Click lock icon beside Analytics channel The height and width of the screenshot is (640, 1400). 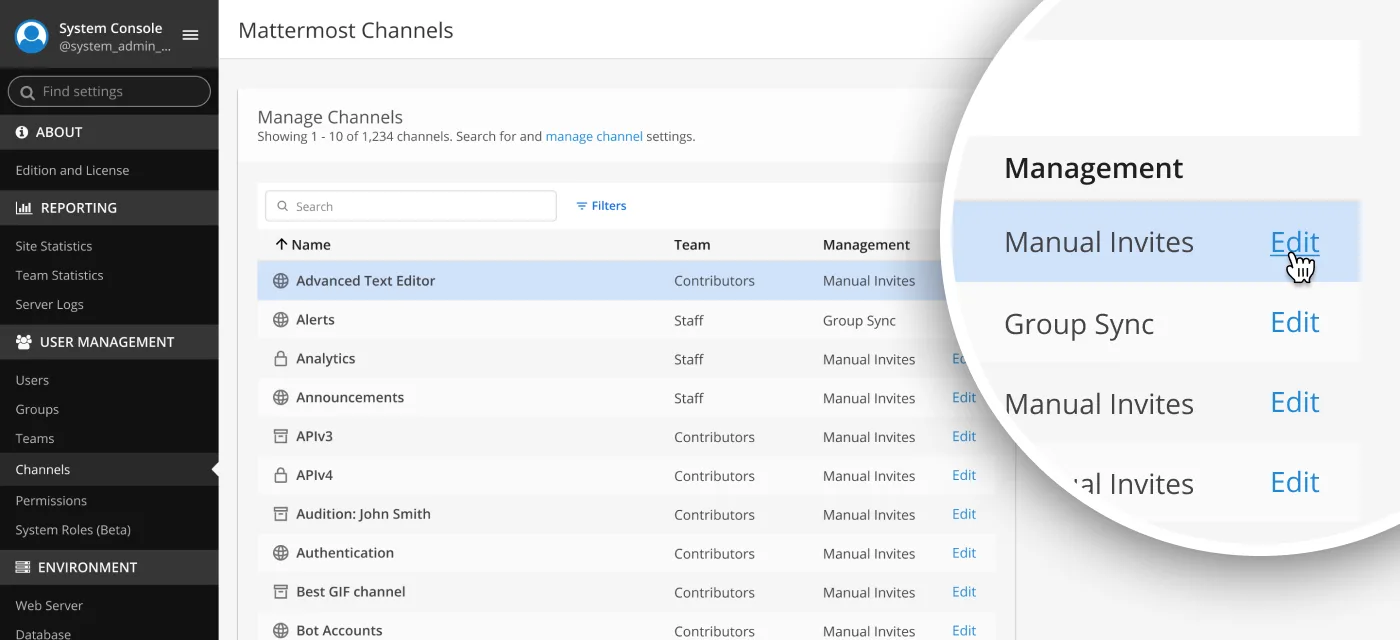point(281,358)
